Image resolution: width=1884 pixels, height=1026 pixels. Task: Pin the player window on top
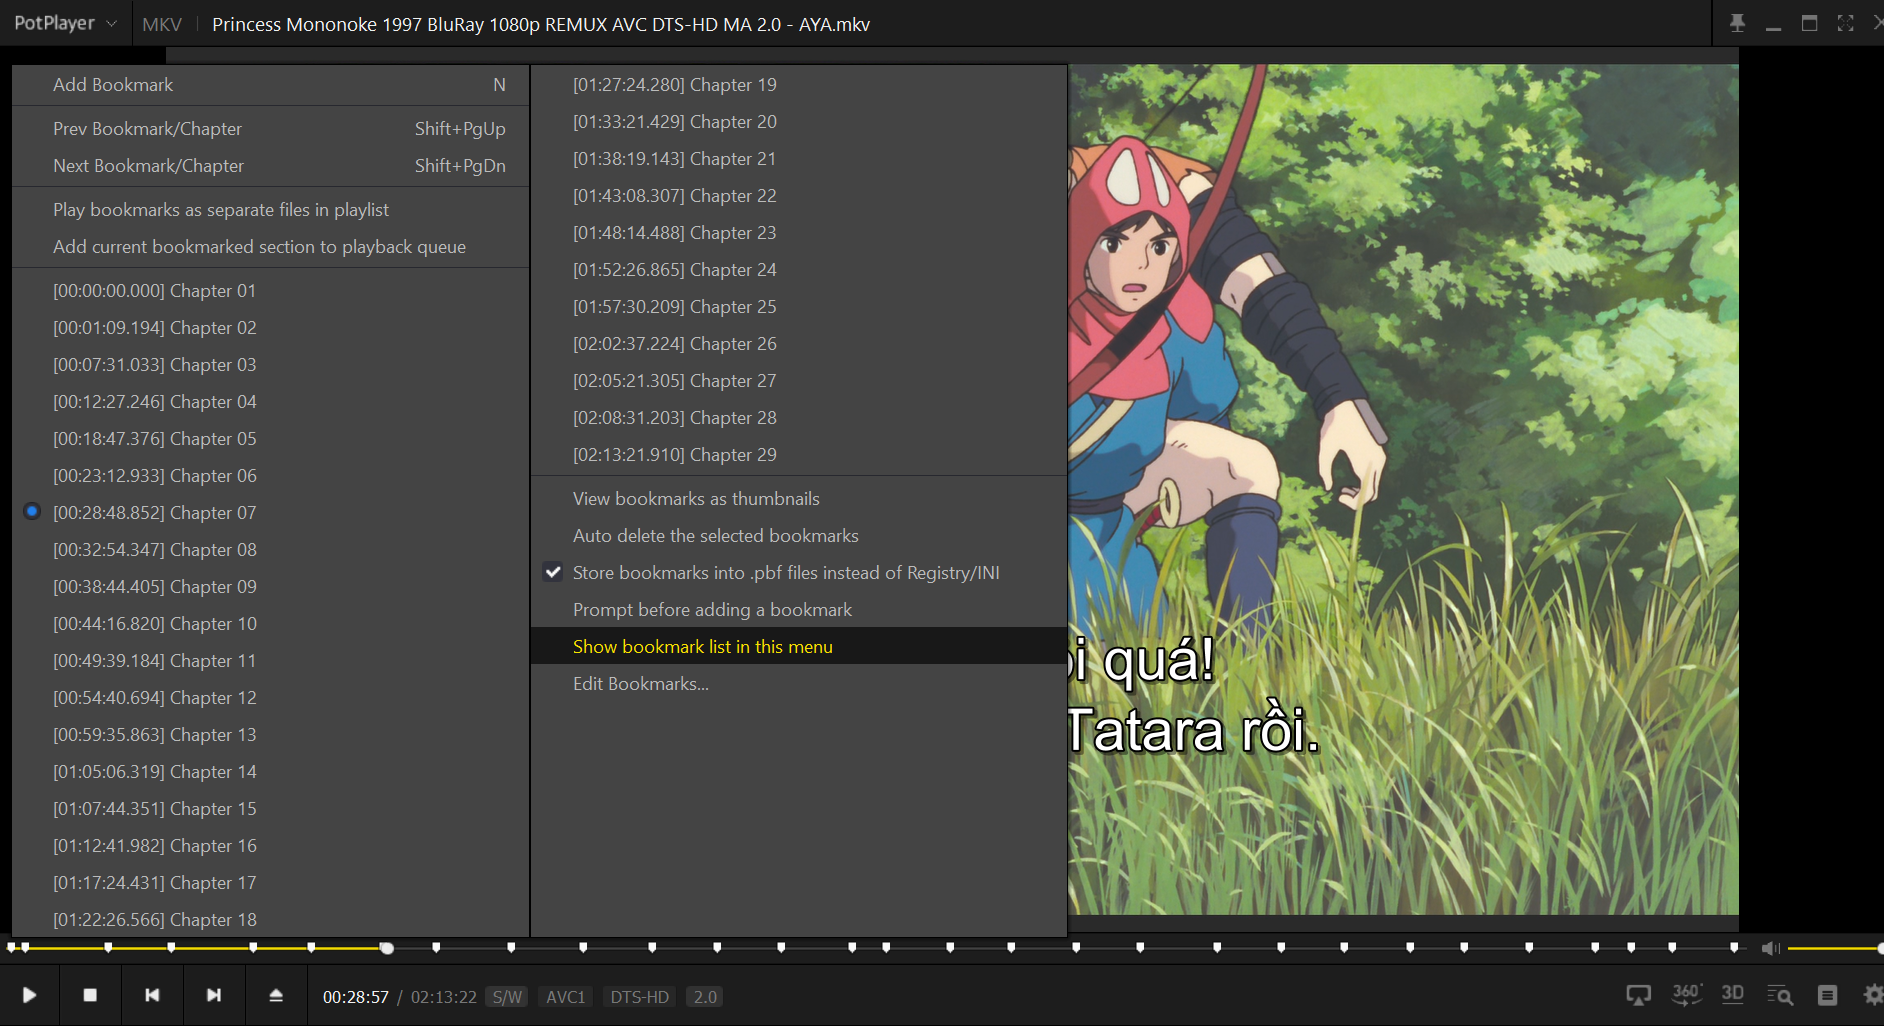(x=1737, y=23)
